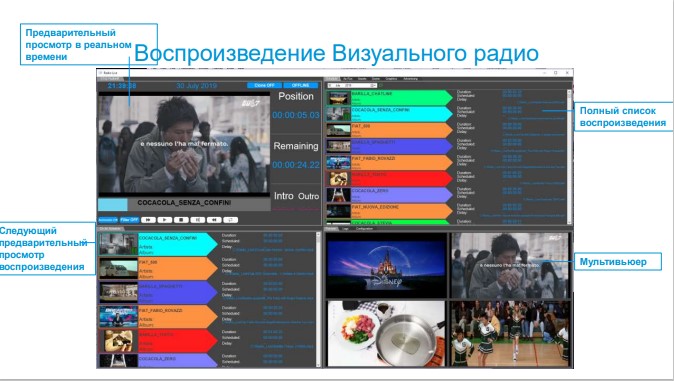Select FIAT_NUOVA_EDIZIONE item in full playlist
The width and height of the screenshot is (674, 381).
pyautogui.click(x=402, y=211)
